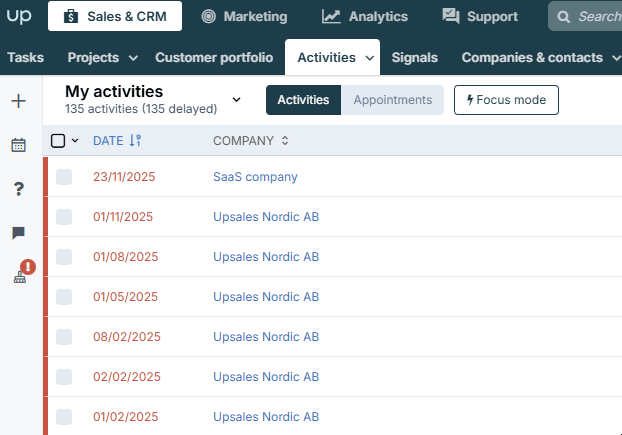The image size is (622, 435).
Task: Click the DATE sort order icon
Action: [x=135, y=140]
